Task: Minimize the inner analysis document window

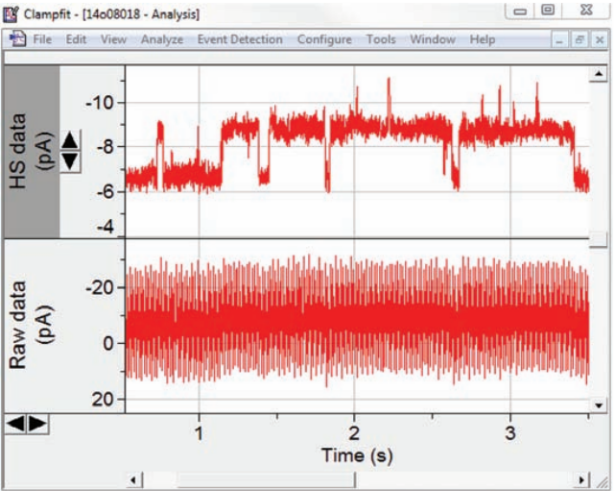Action: (x=562, y=40)
